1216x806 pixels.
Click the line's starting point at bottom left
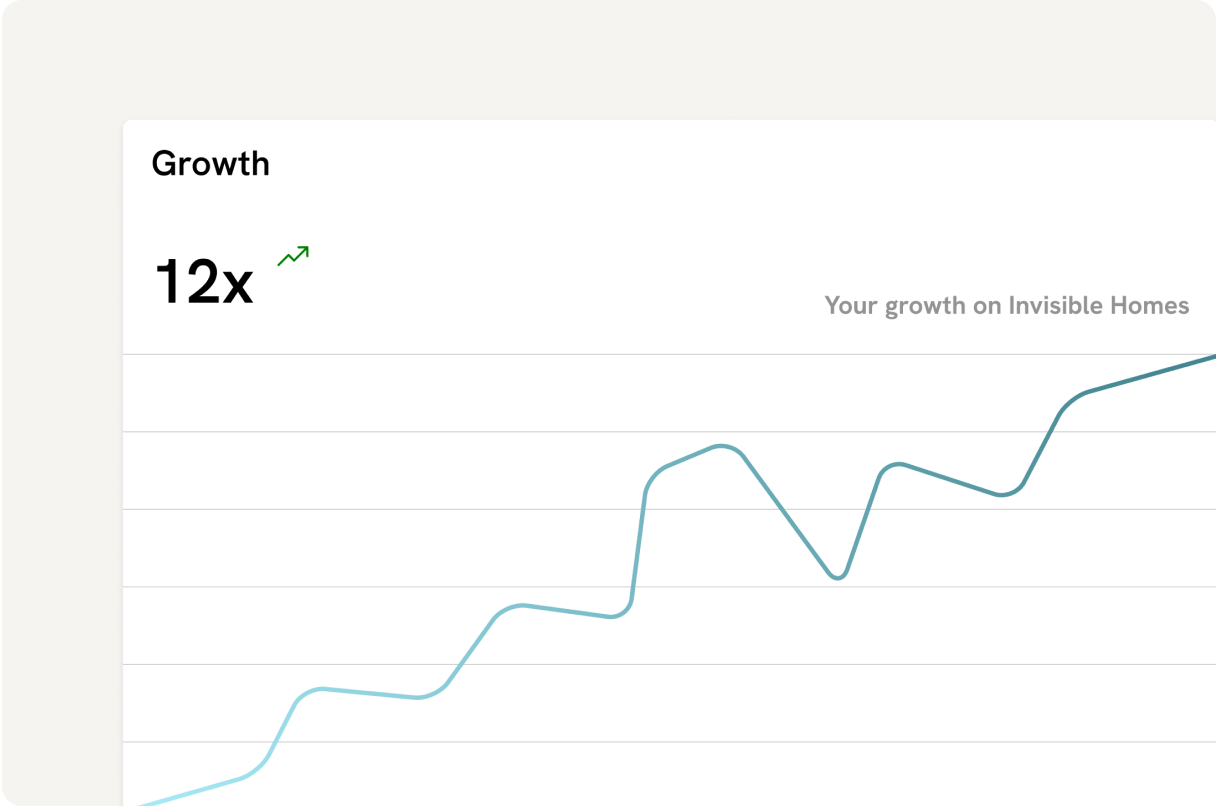coord(140,803)
